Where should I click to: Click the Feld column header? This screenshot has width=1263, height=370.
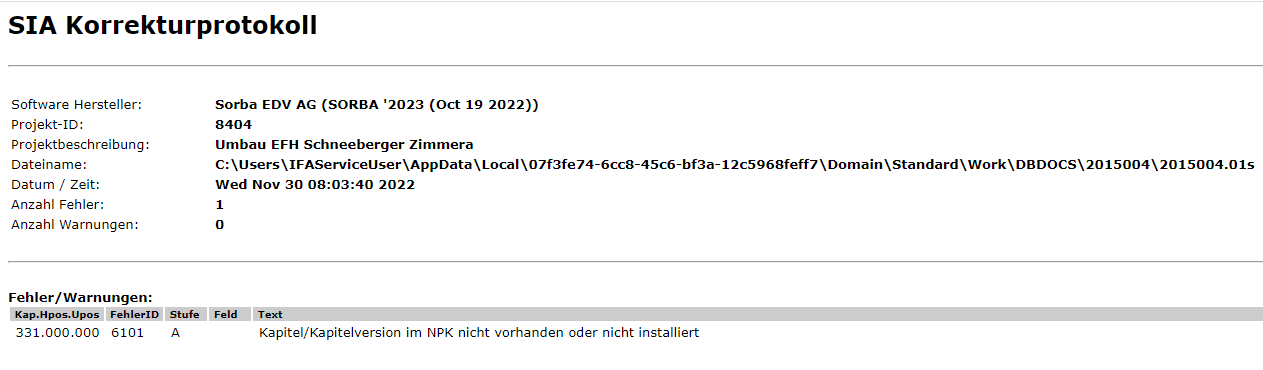(x=226, y=314)
